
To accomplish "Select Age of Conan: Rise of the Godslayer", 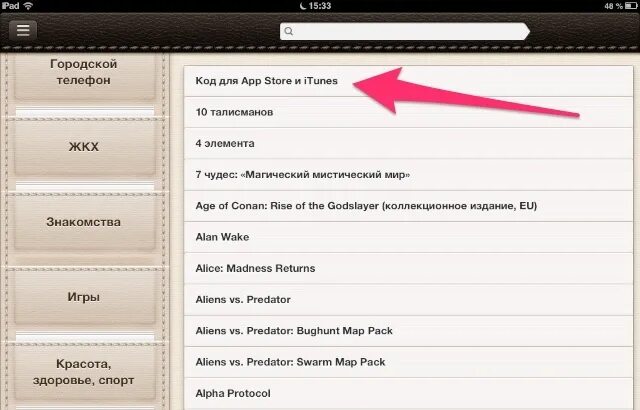I will coord(408,206).
